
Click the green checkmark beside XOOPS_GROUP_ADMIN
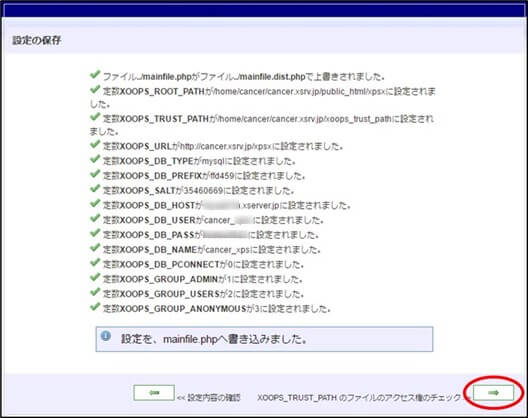[x=95, y=277]
